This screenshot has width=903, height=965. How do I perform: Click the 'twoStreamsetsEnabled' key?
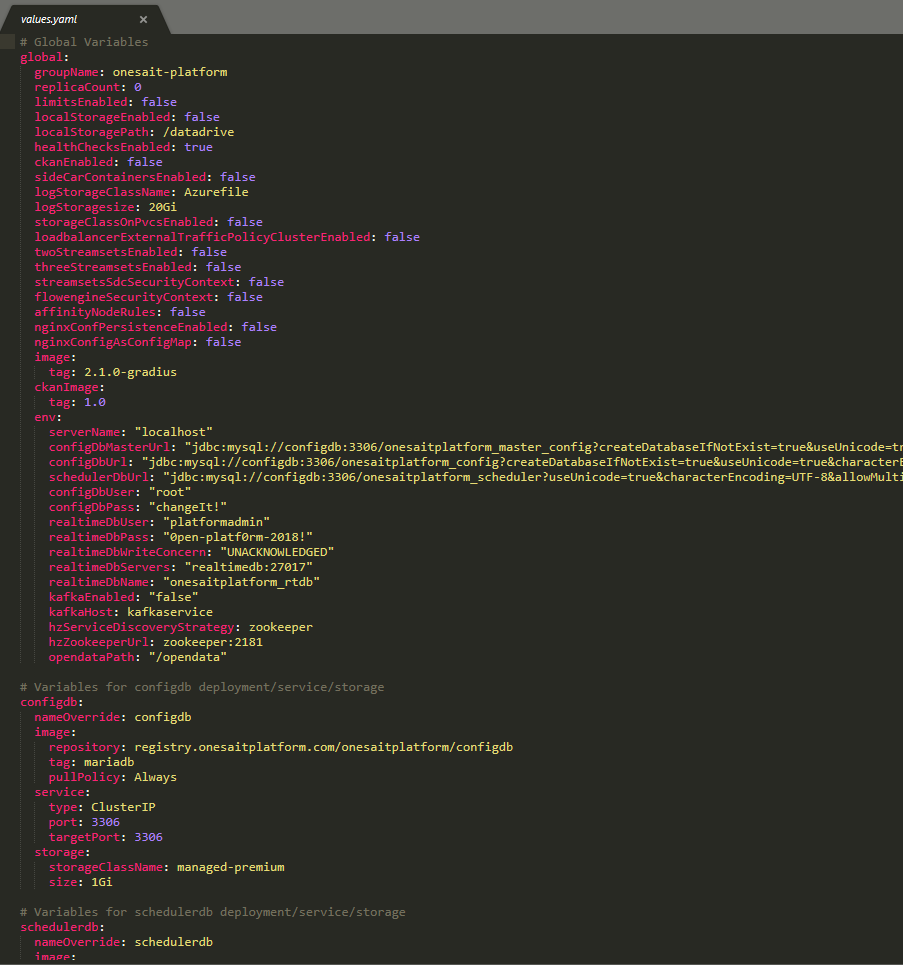(106, 252)
